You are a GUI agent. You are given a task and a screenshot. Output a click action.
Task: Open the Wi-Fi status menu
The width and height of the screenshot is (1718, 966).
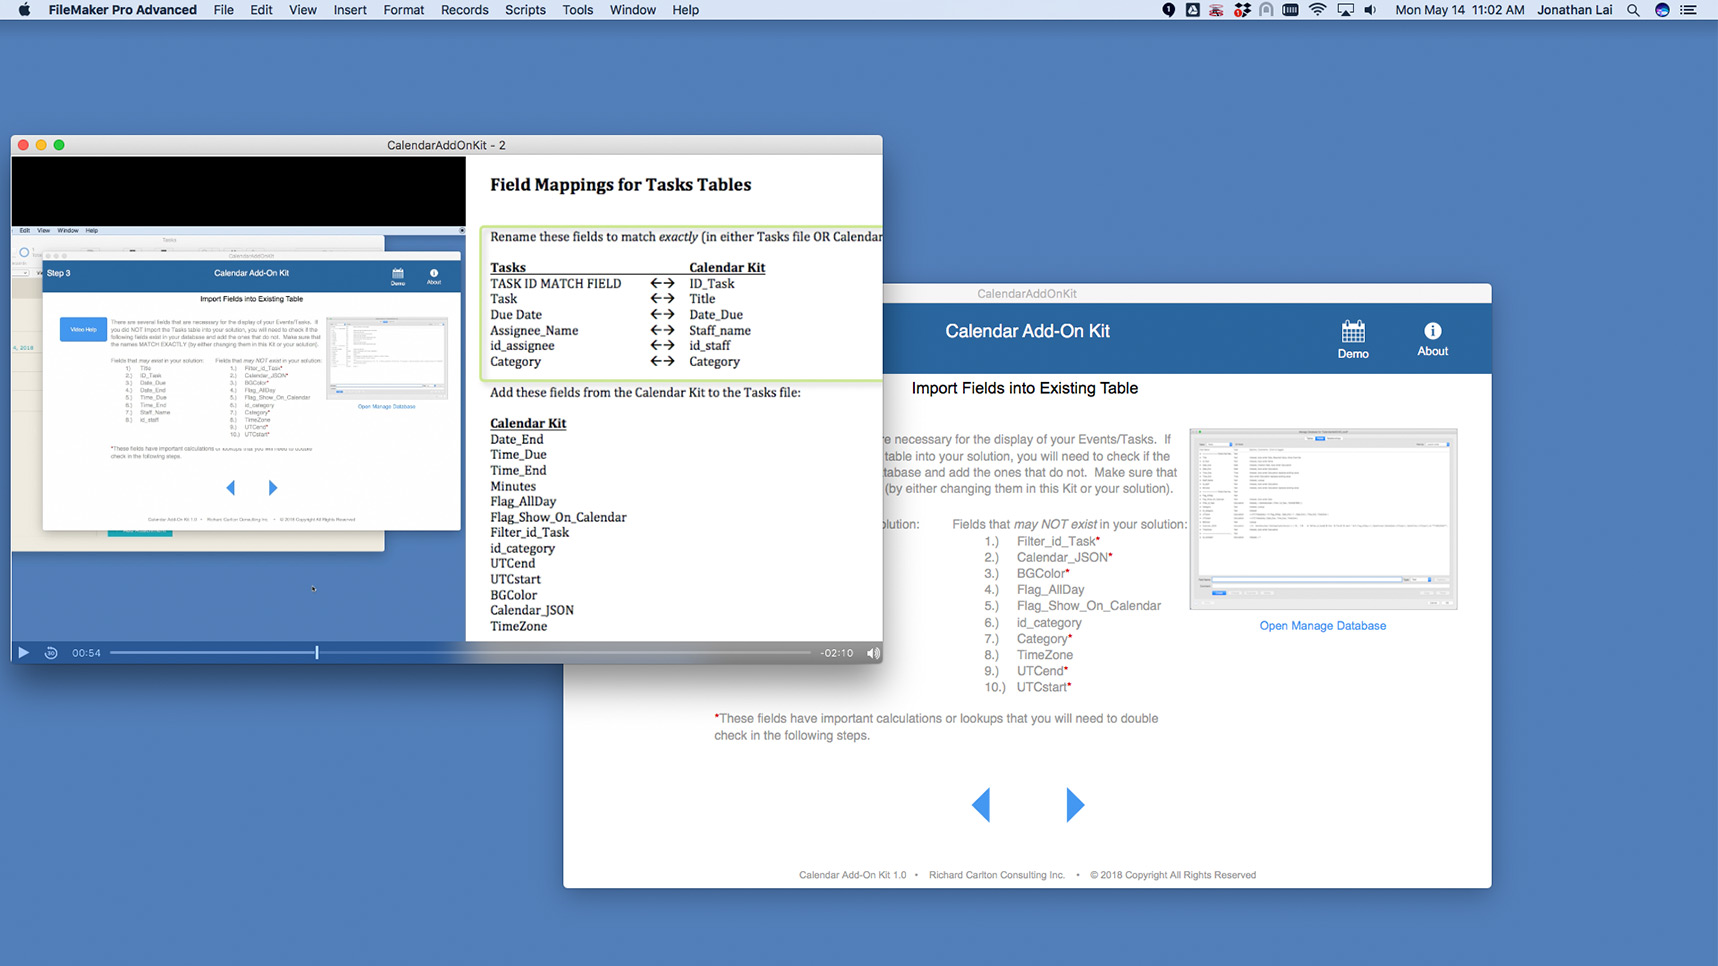point(1317,10)
